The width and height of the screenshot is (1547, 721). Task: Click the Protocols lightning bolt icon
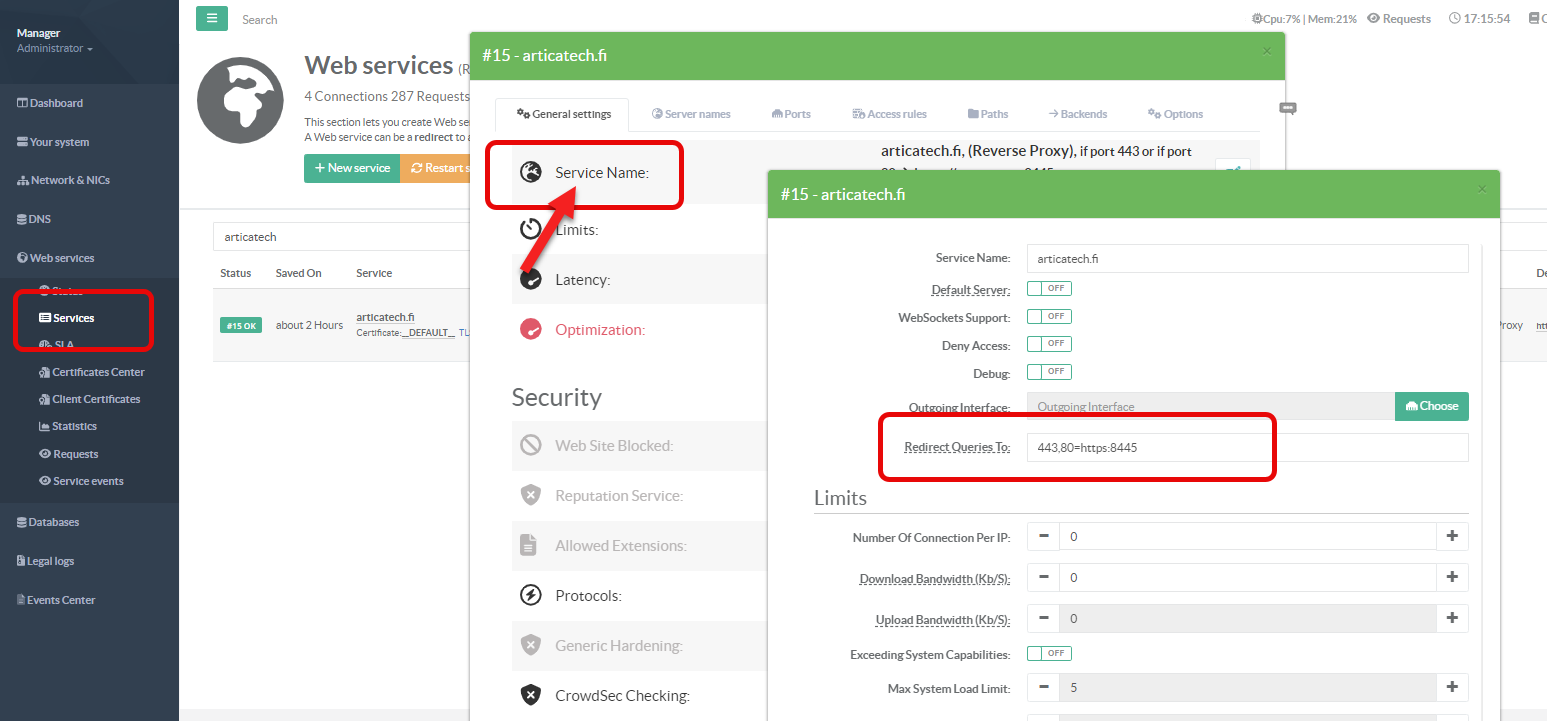pos(531,596)
